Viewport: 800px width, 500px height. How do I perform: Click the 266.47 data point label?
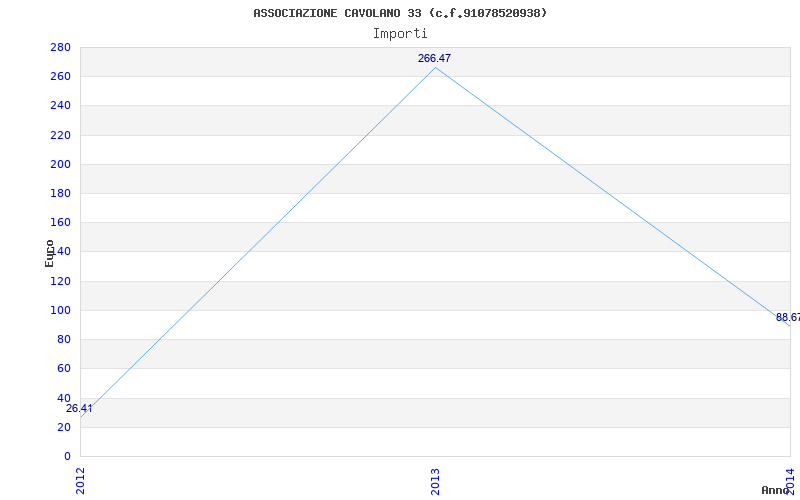coord(434,59)
